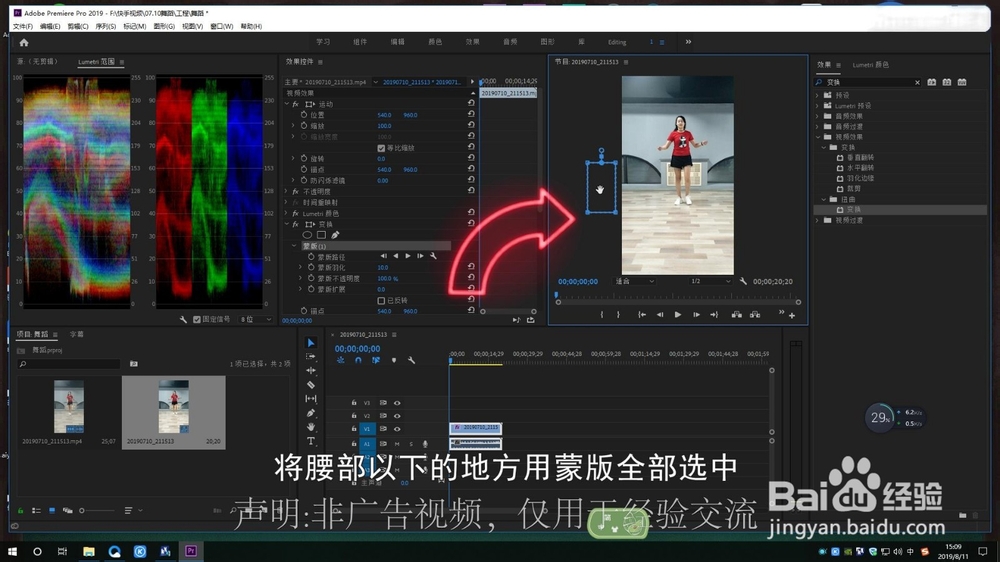
Task: Click the rectangle mask tool under 变换
Action: tap(321, 235)
